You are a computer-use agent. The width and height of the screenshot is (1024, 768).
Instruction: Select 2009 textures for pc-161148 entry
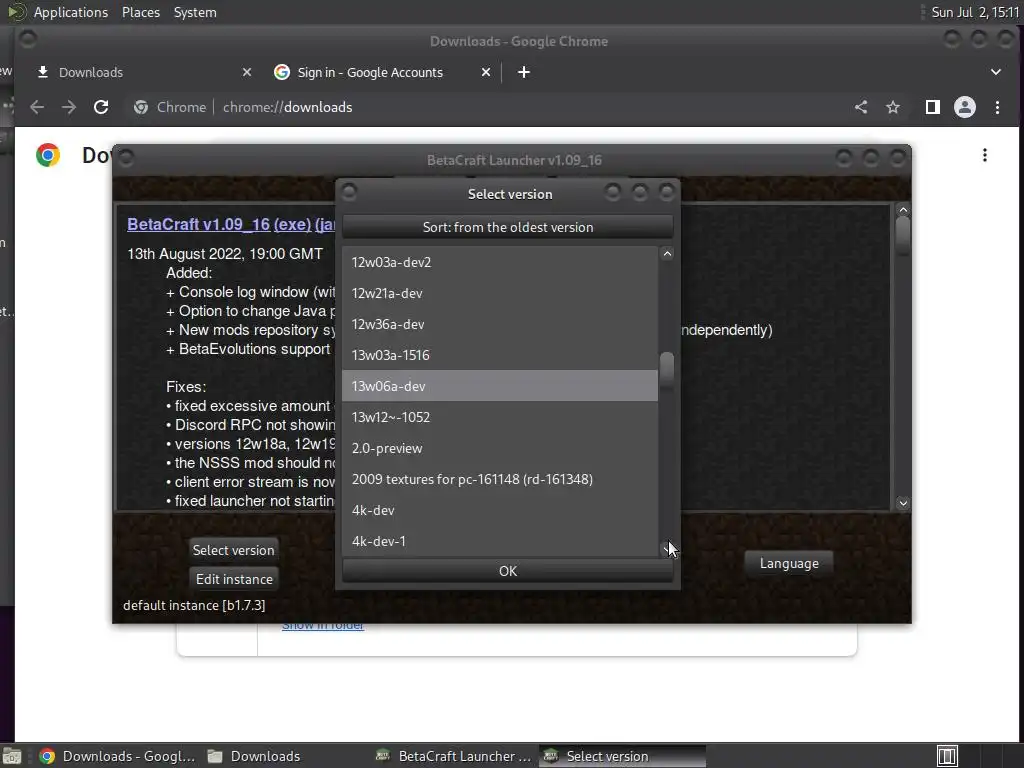coord(500,479)
